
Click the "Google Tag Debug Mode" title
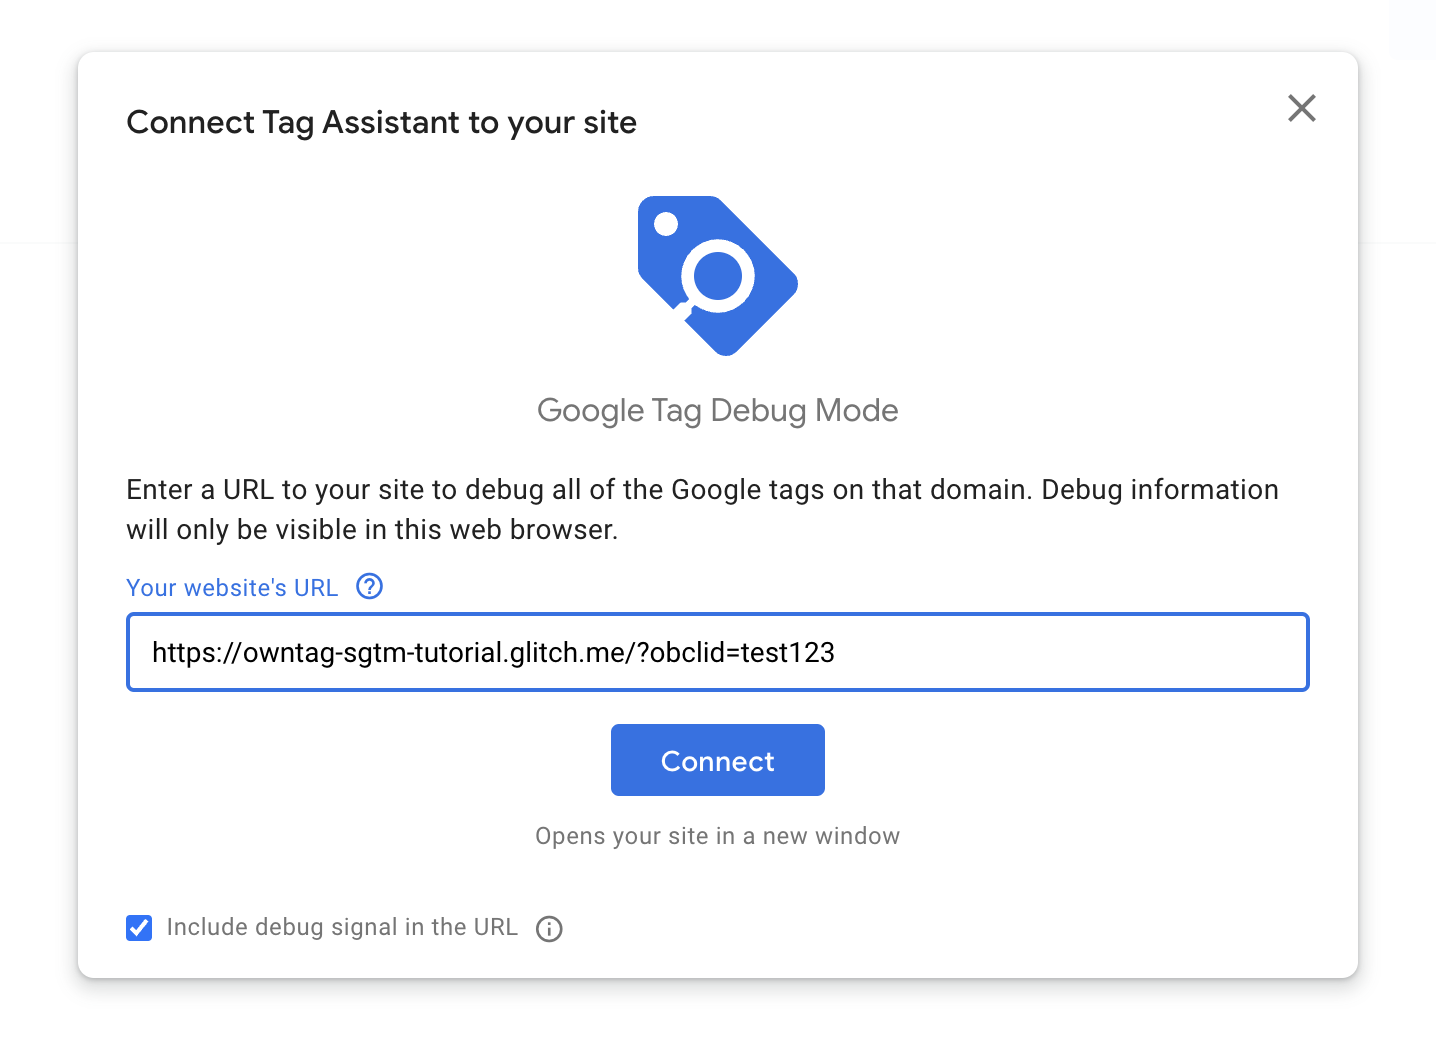[717, 410]
